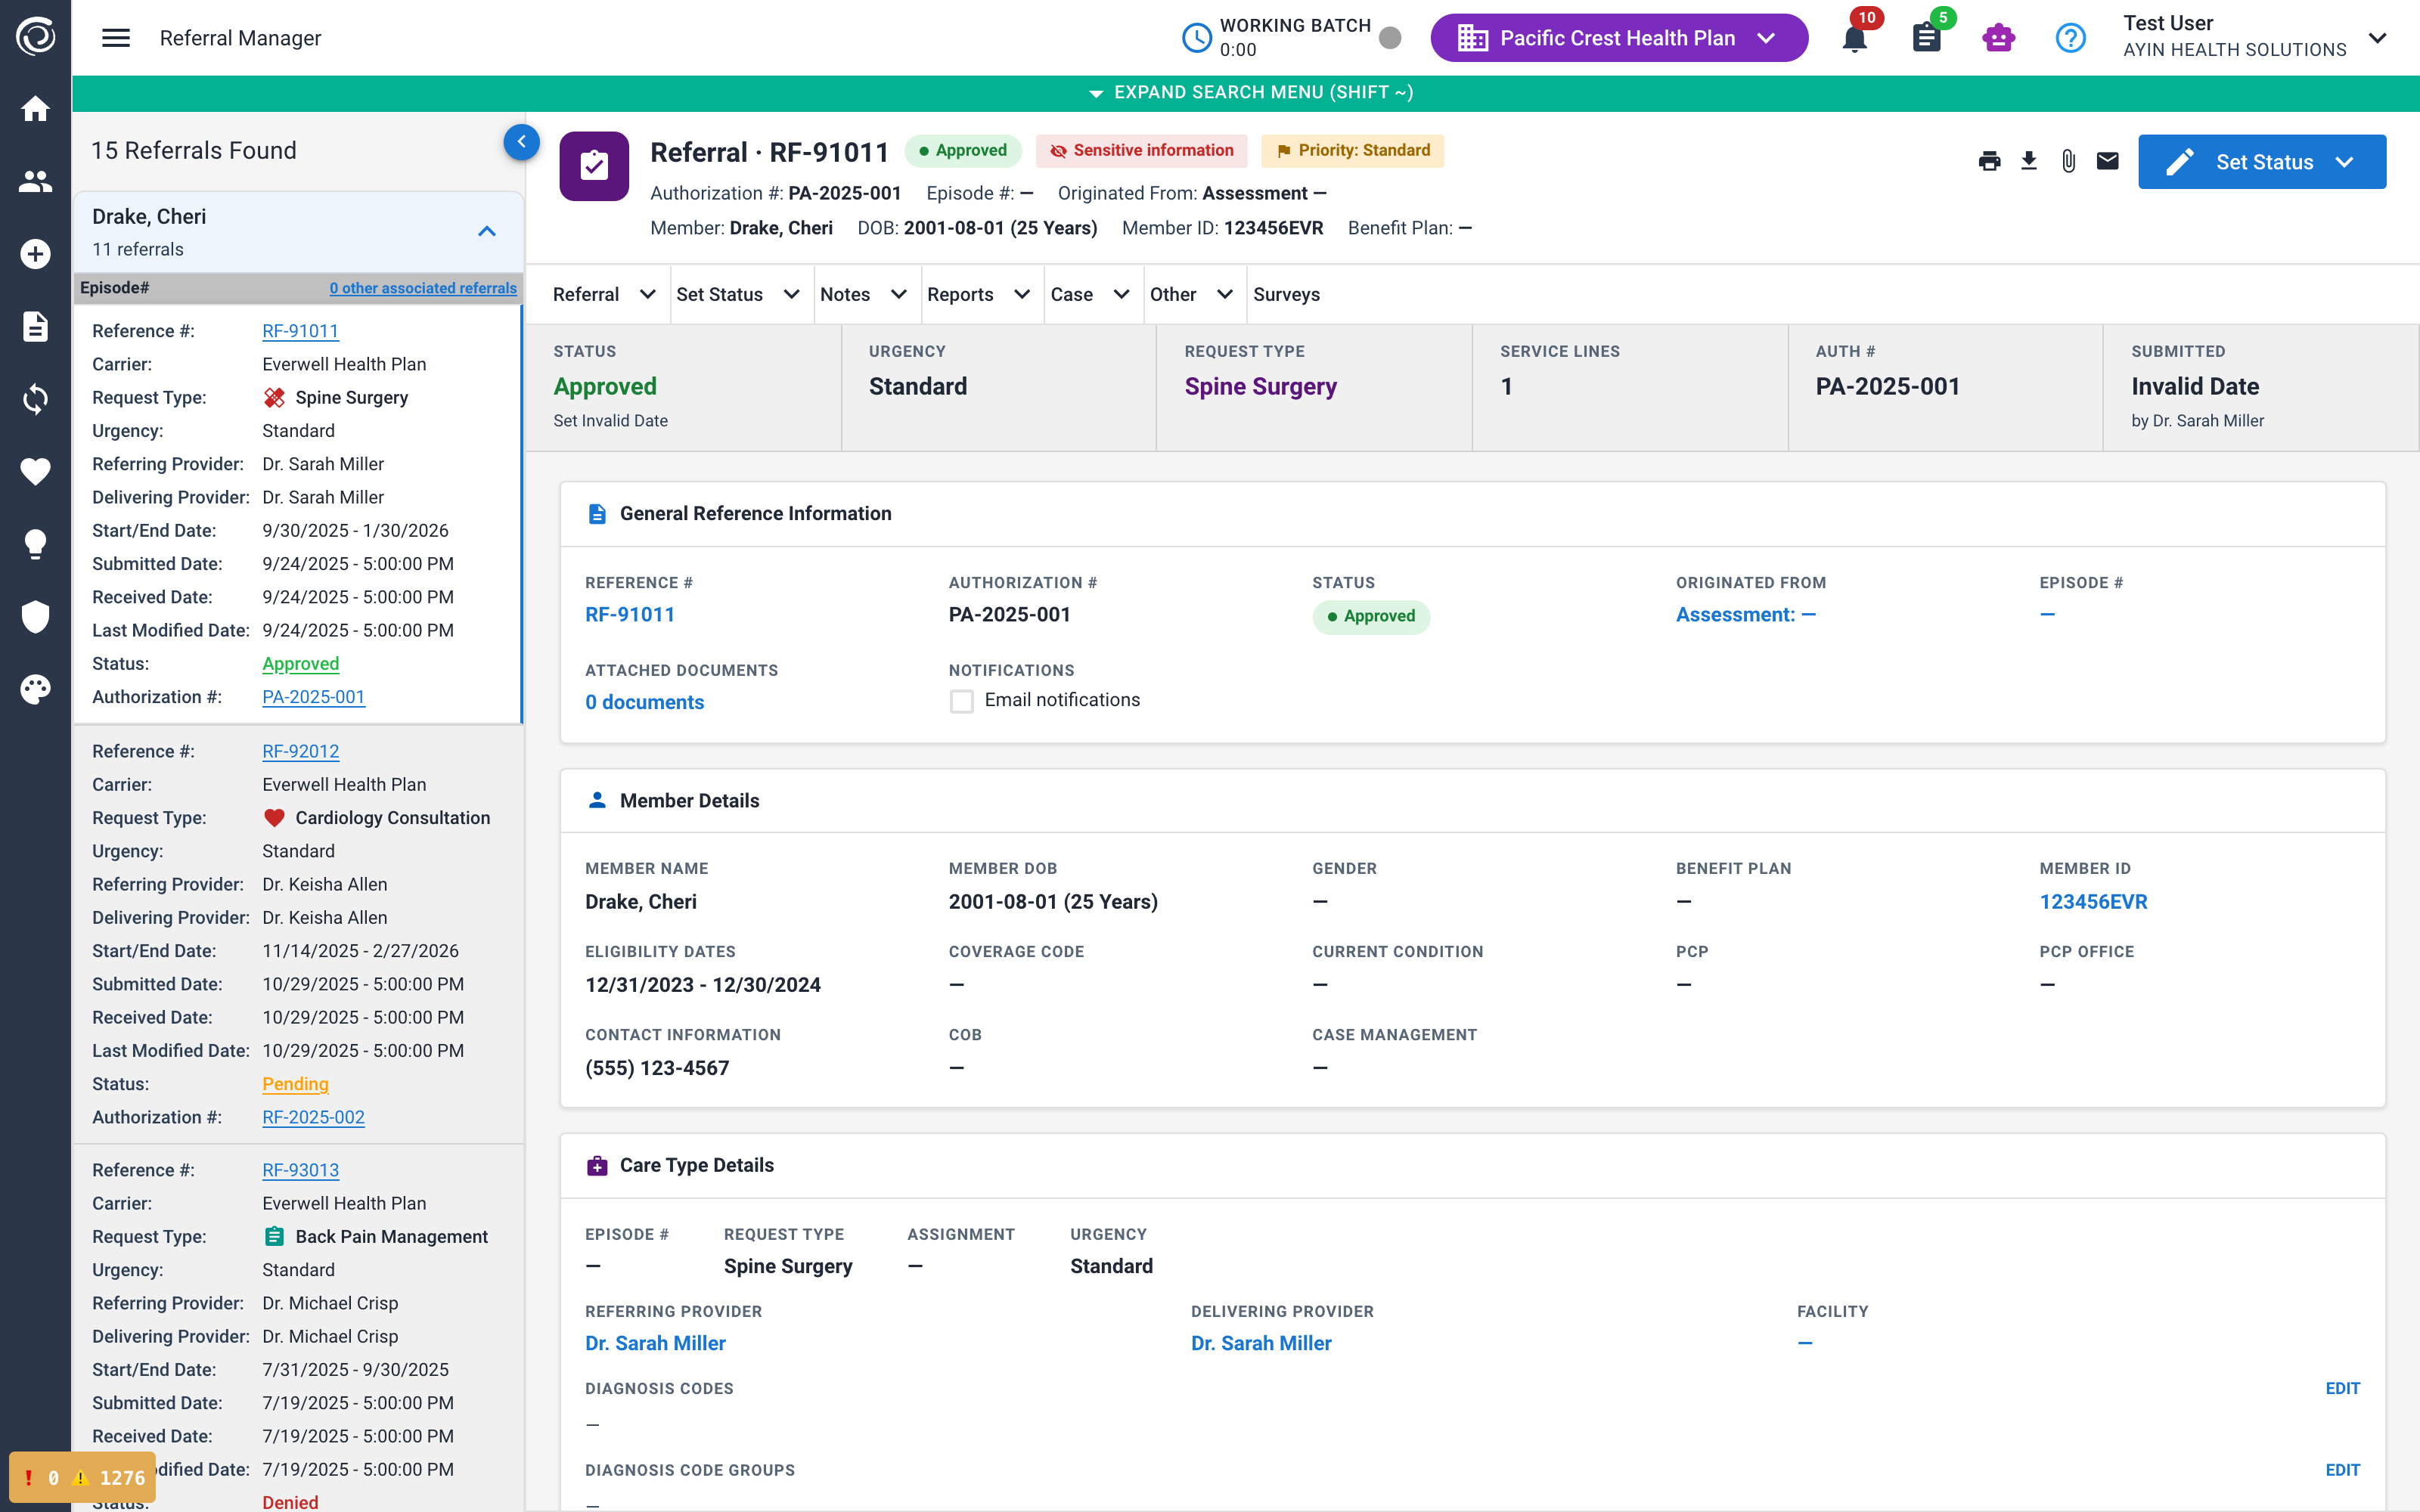Click the paperclip attachment icon

tap(2068, 161)
